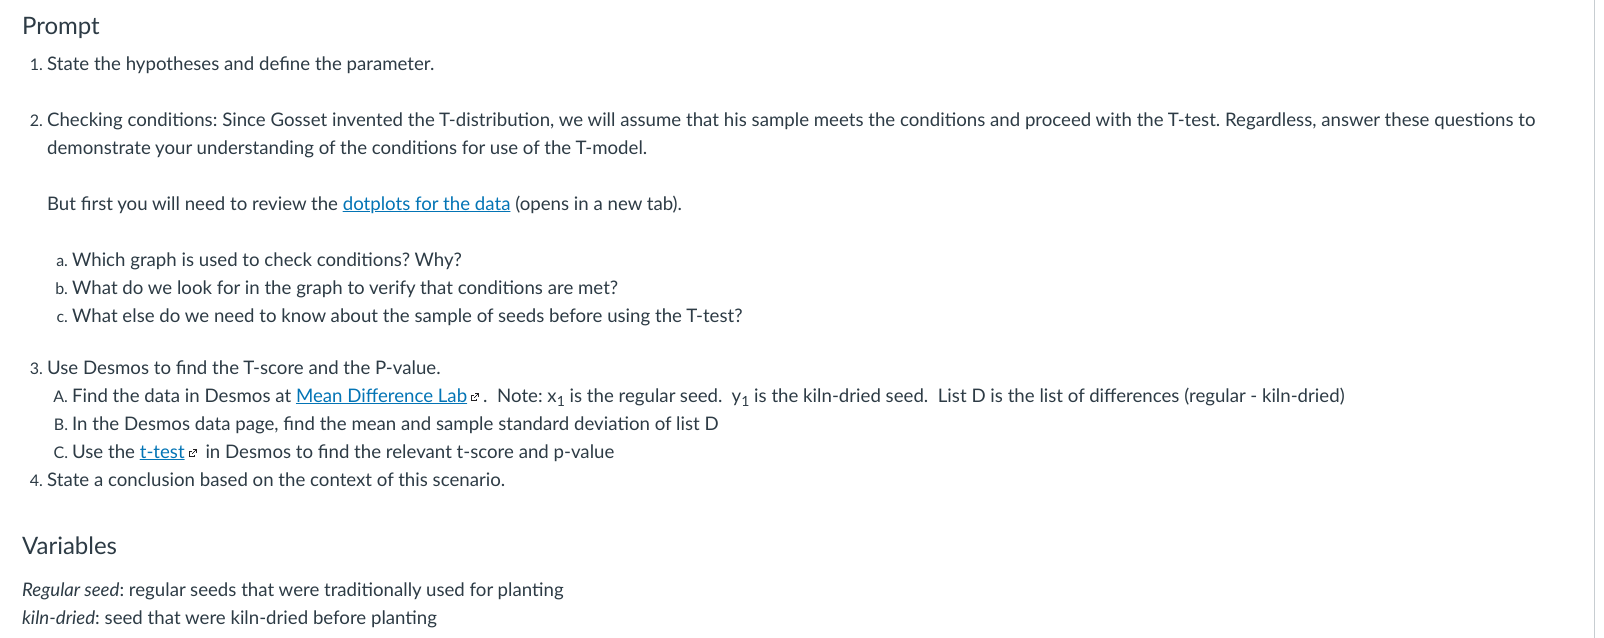Open the dotplots for the data link

click(426, 204)
